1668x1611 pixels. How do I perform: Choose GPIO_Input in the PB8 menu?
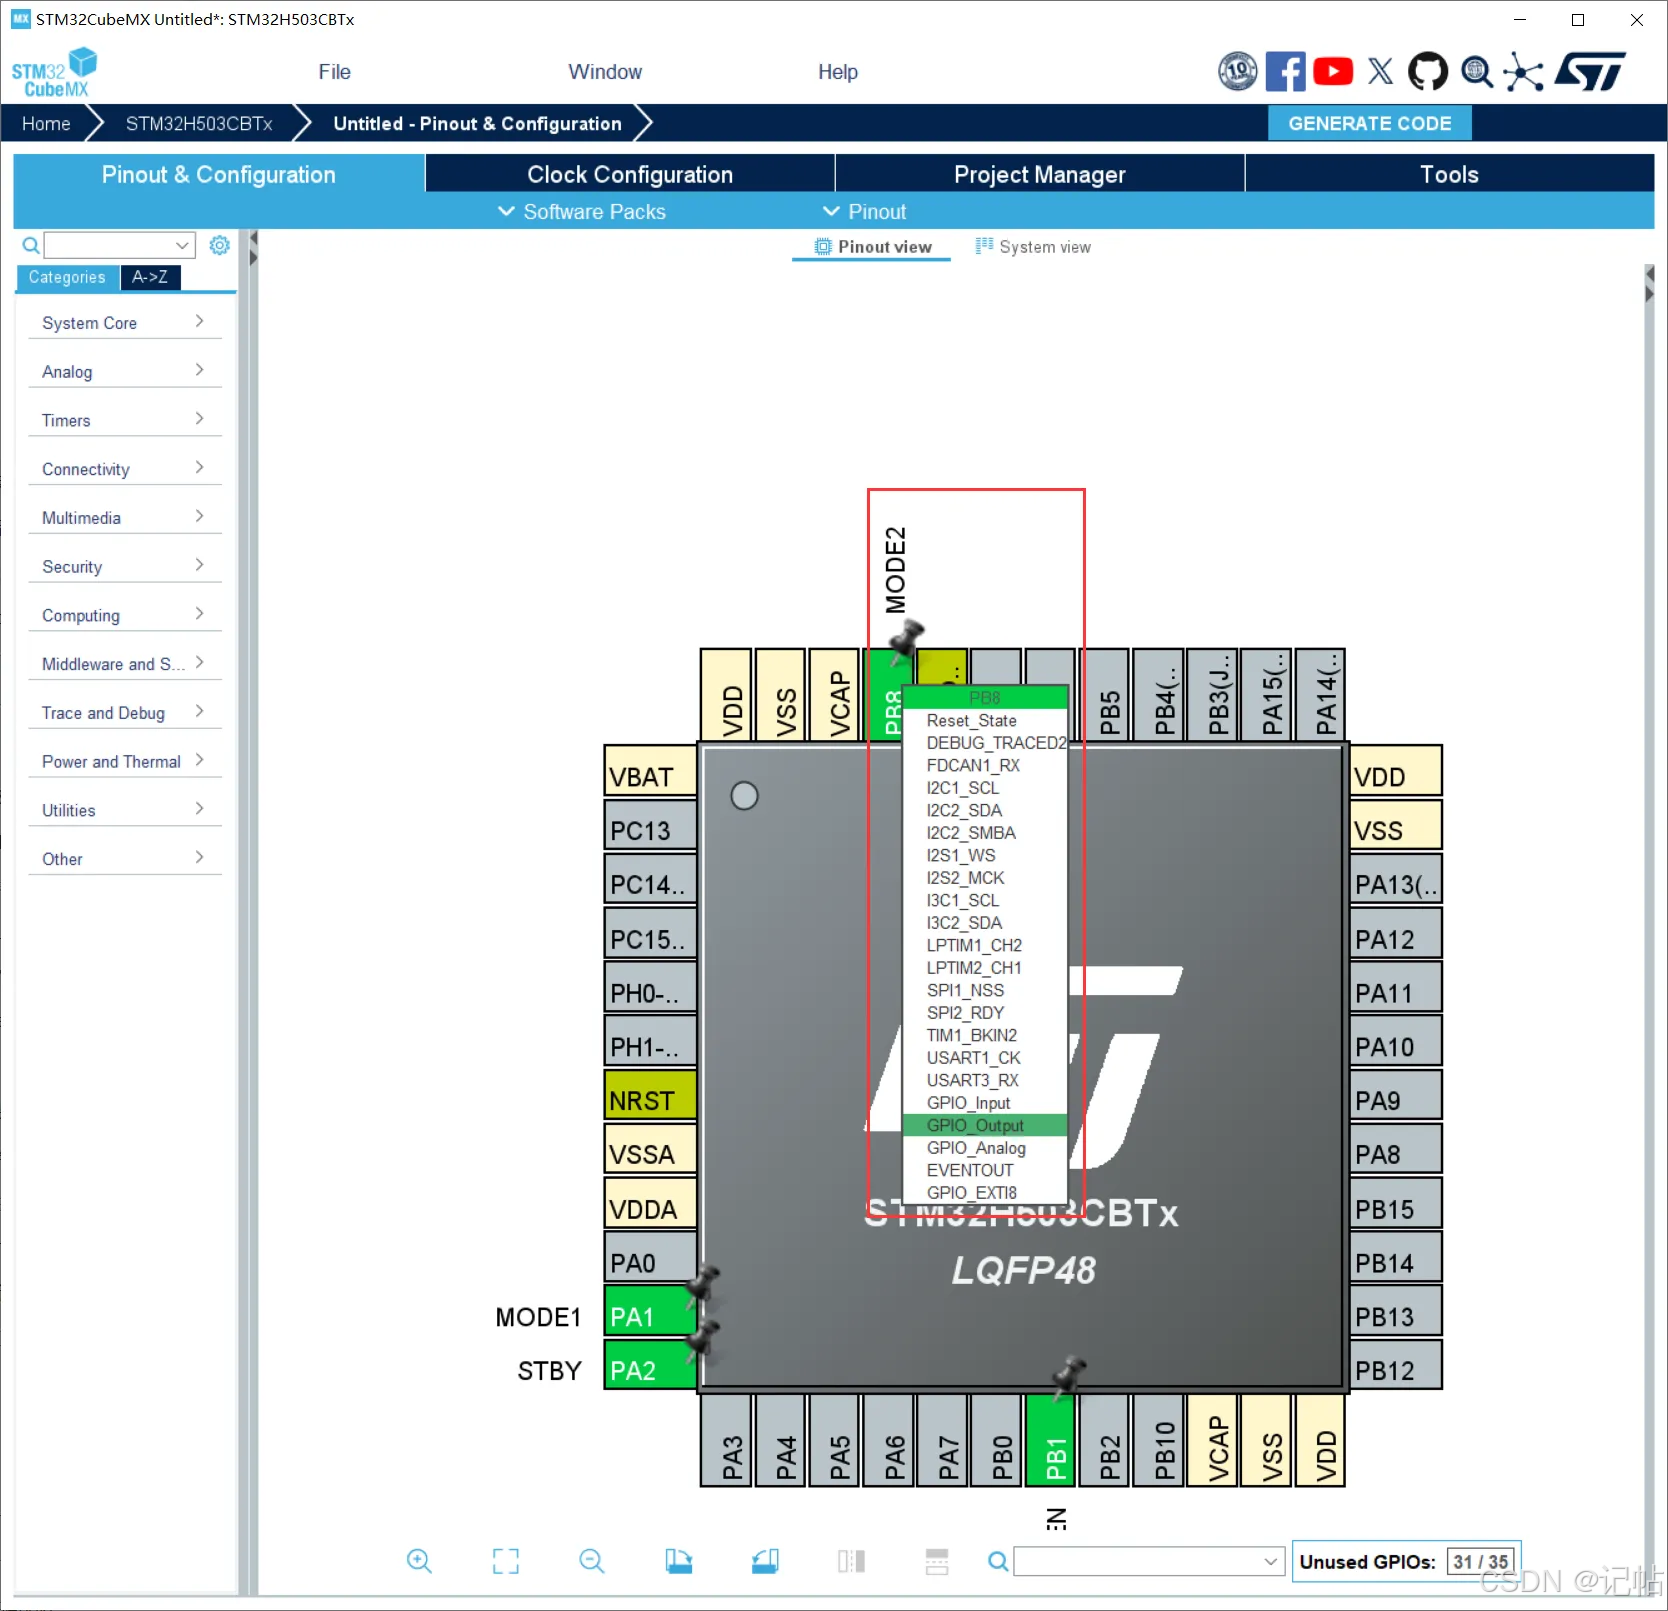click(x=985, y=1103)
